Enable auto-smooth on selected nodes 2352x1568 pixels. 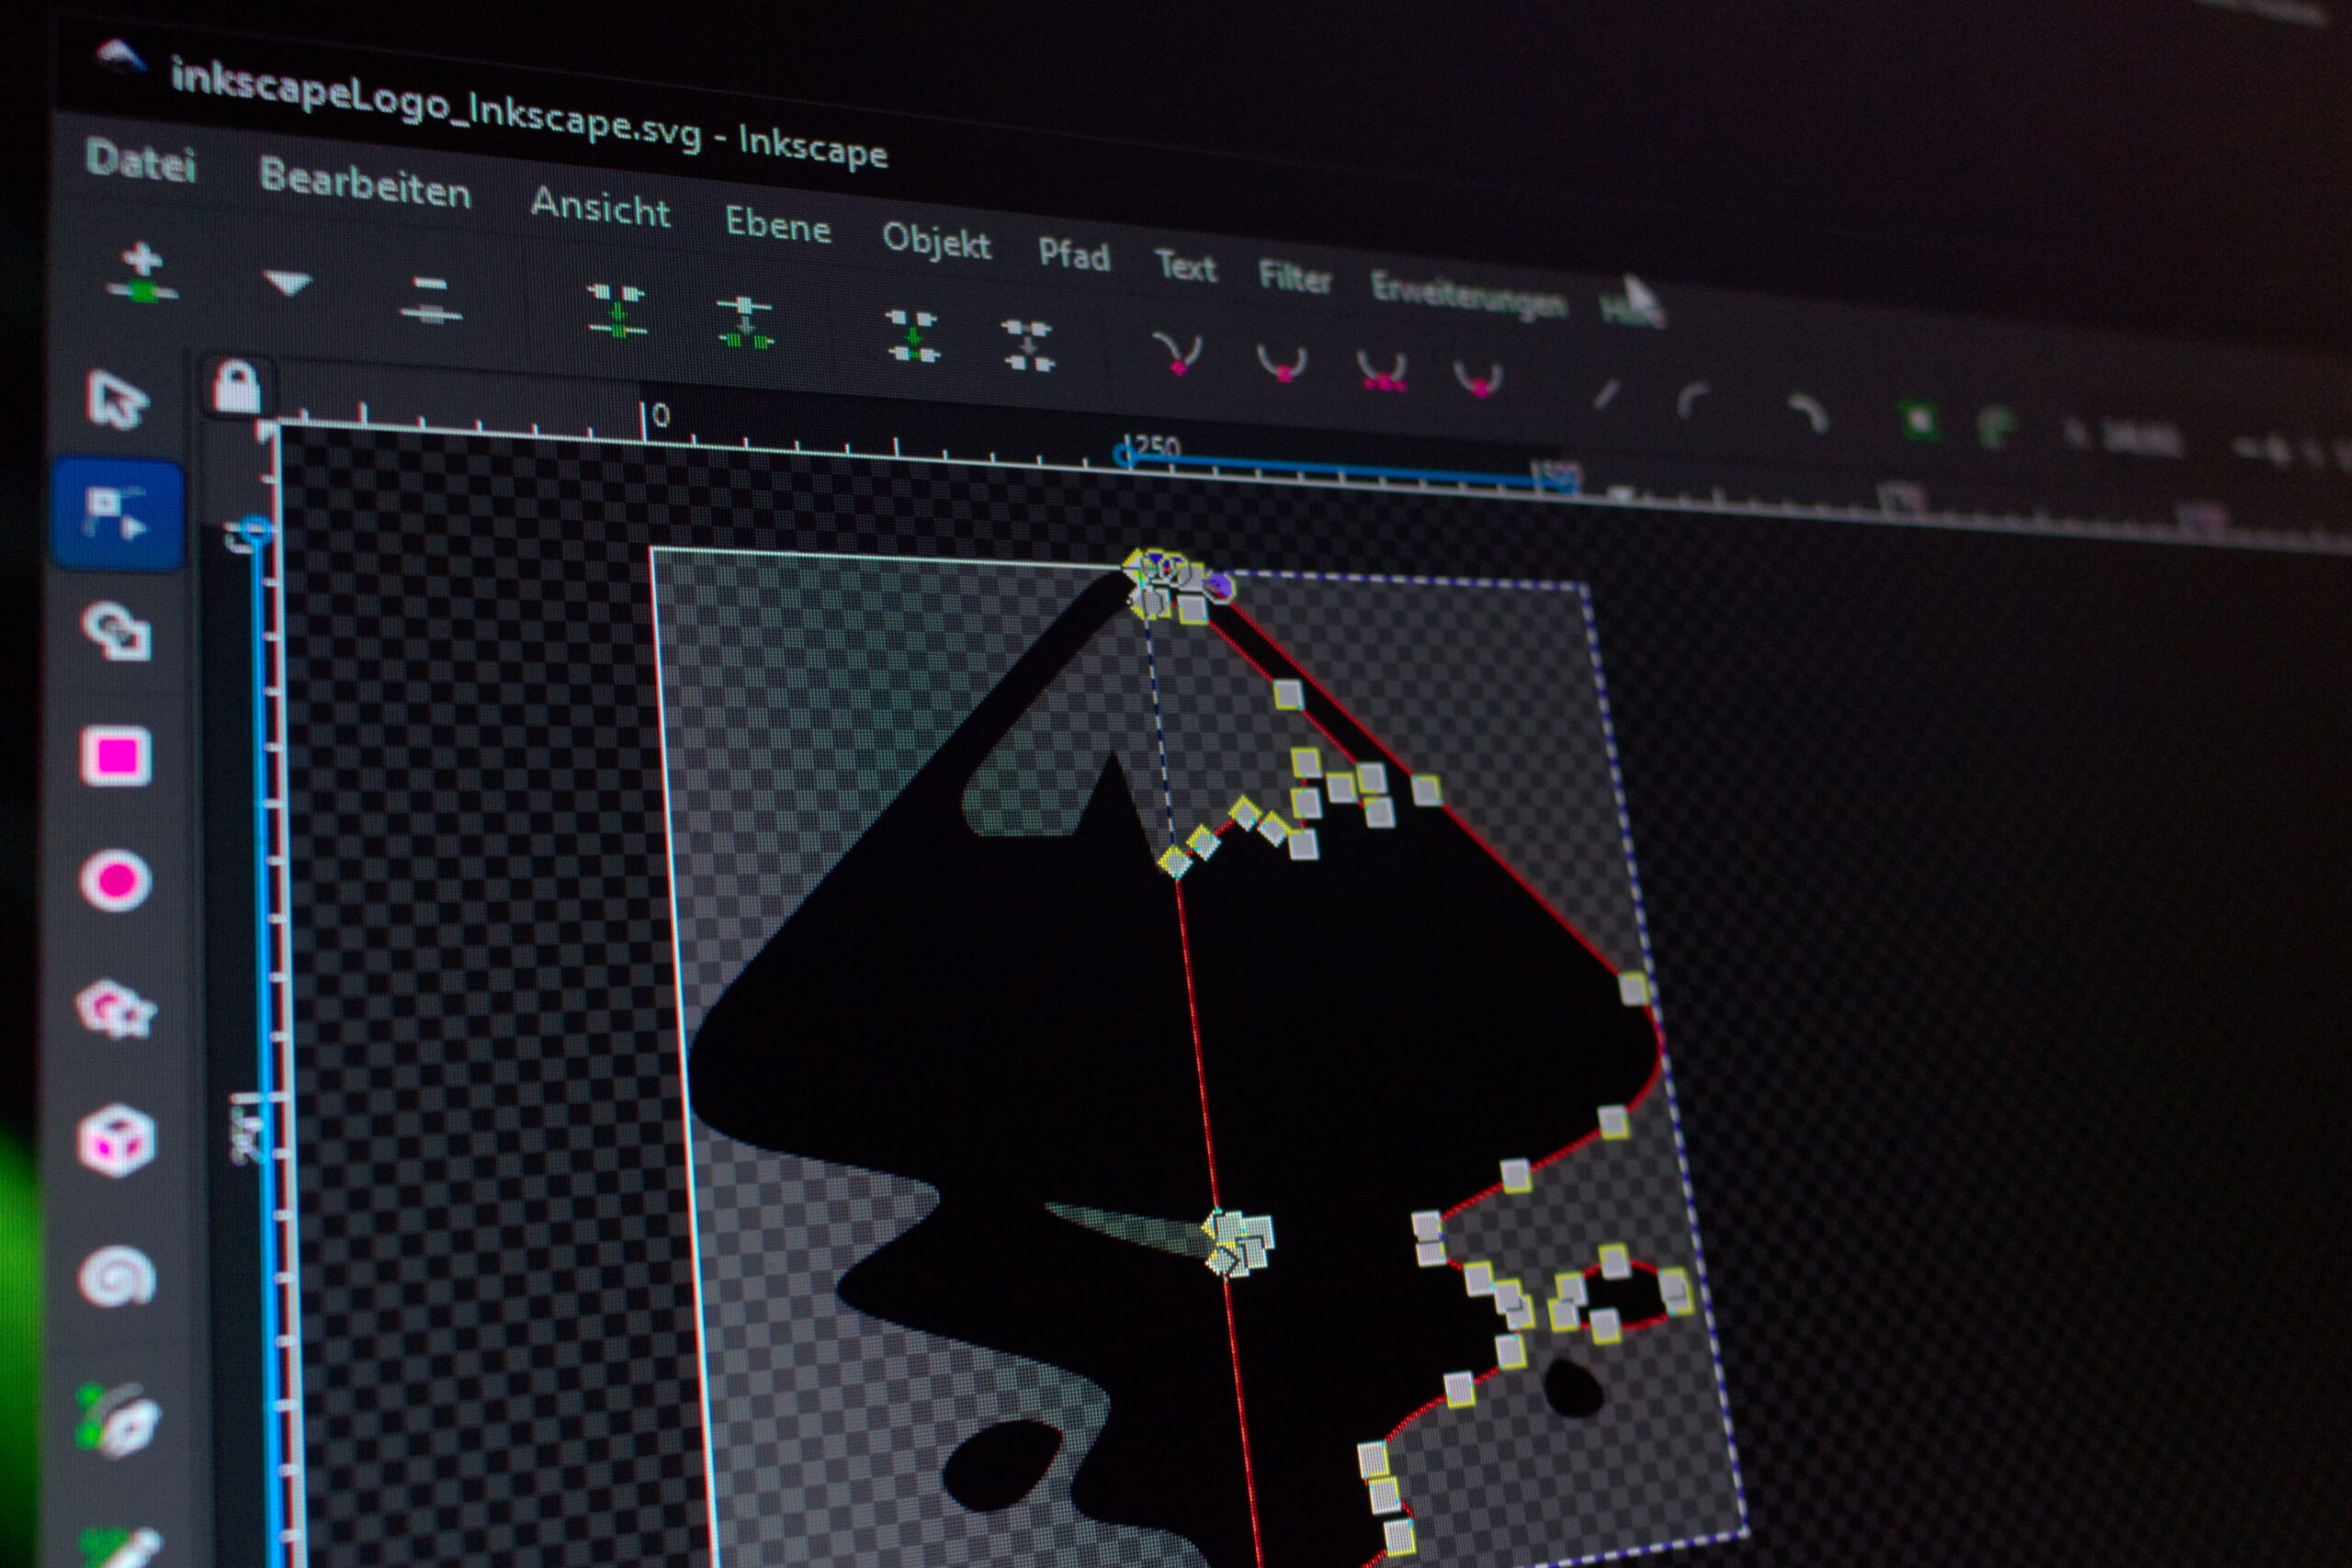pyautogui.click(x=1483, y=385)
